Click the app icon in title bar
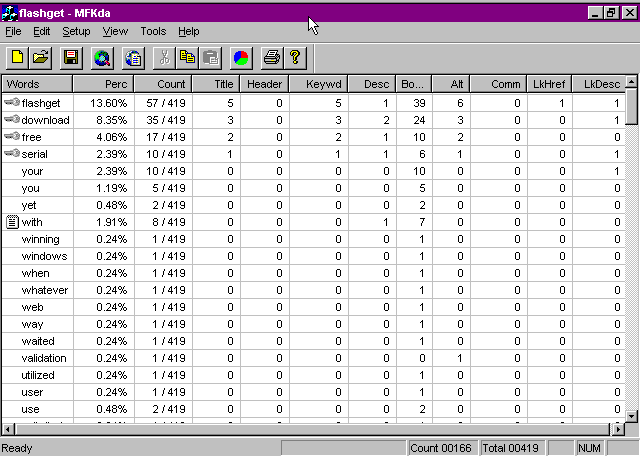 tap(9, 13)
